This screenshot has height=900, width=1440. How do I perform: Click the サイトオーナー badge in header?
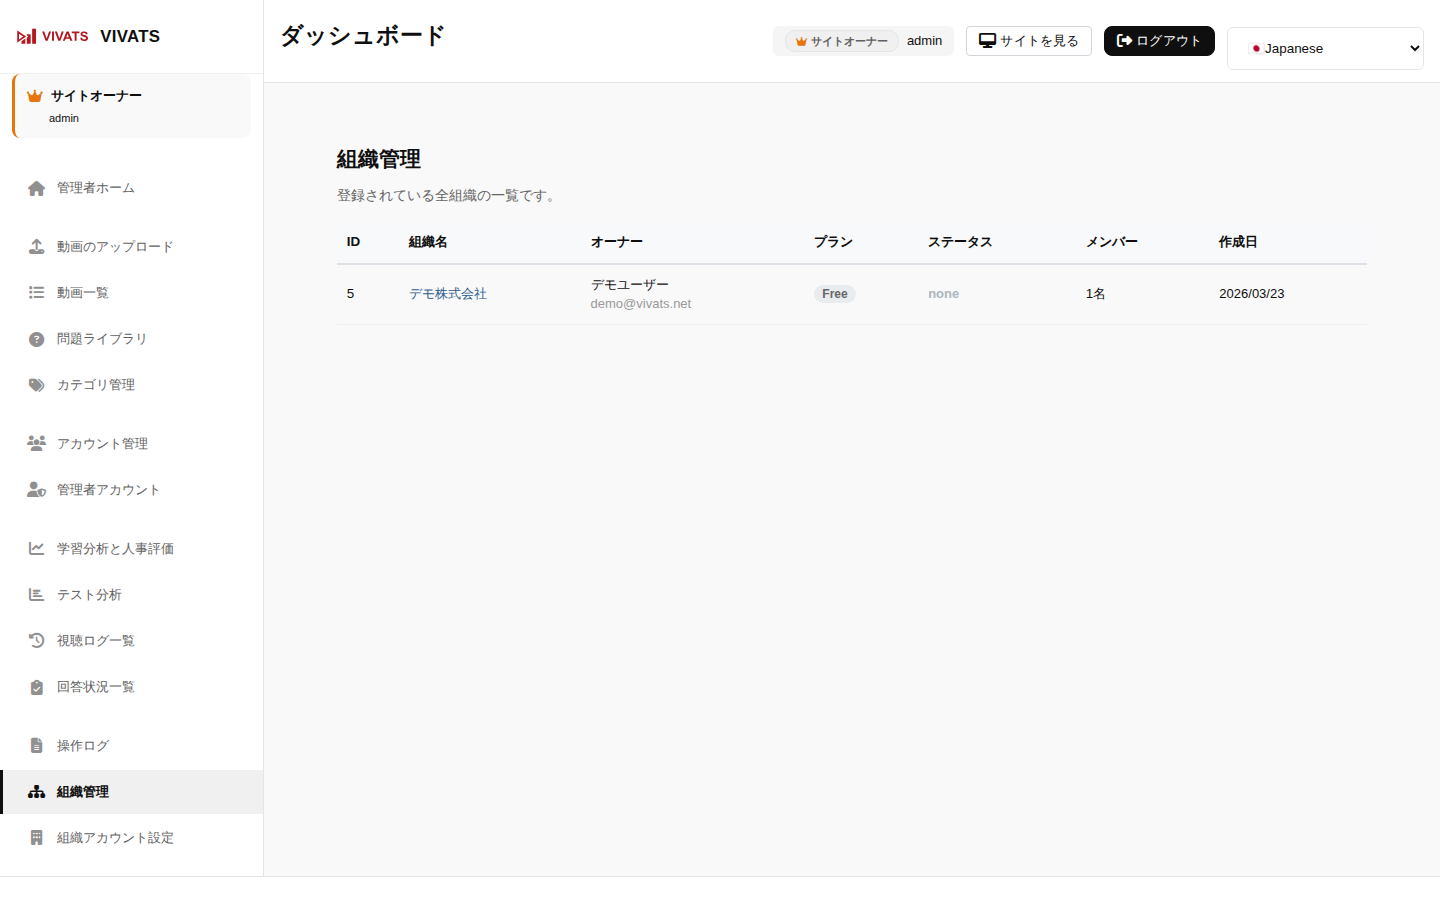point(841,42)
